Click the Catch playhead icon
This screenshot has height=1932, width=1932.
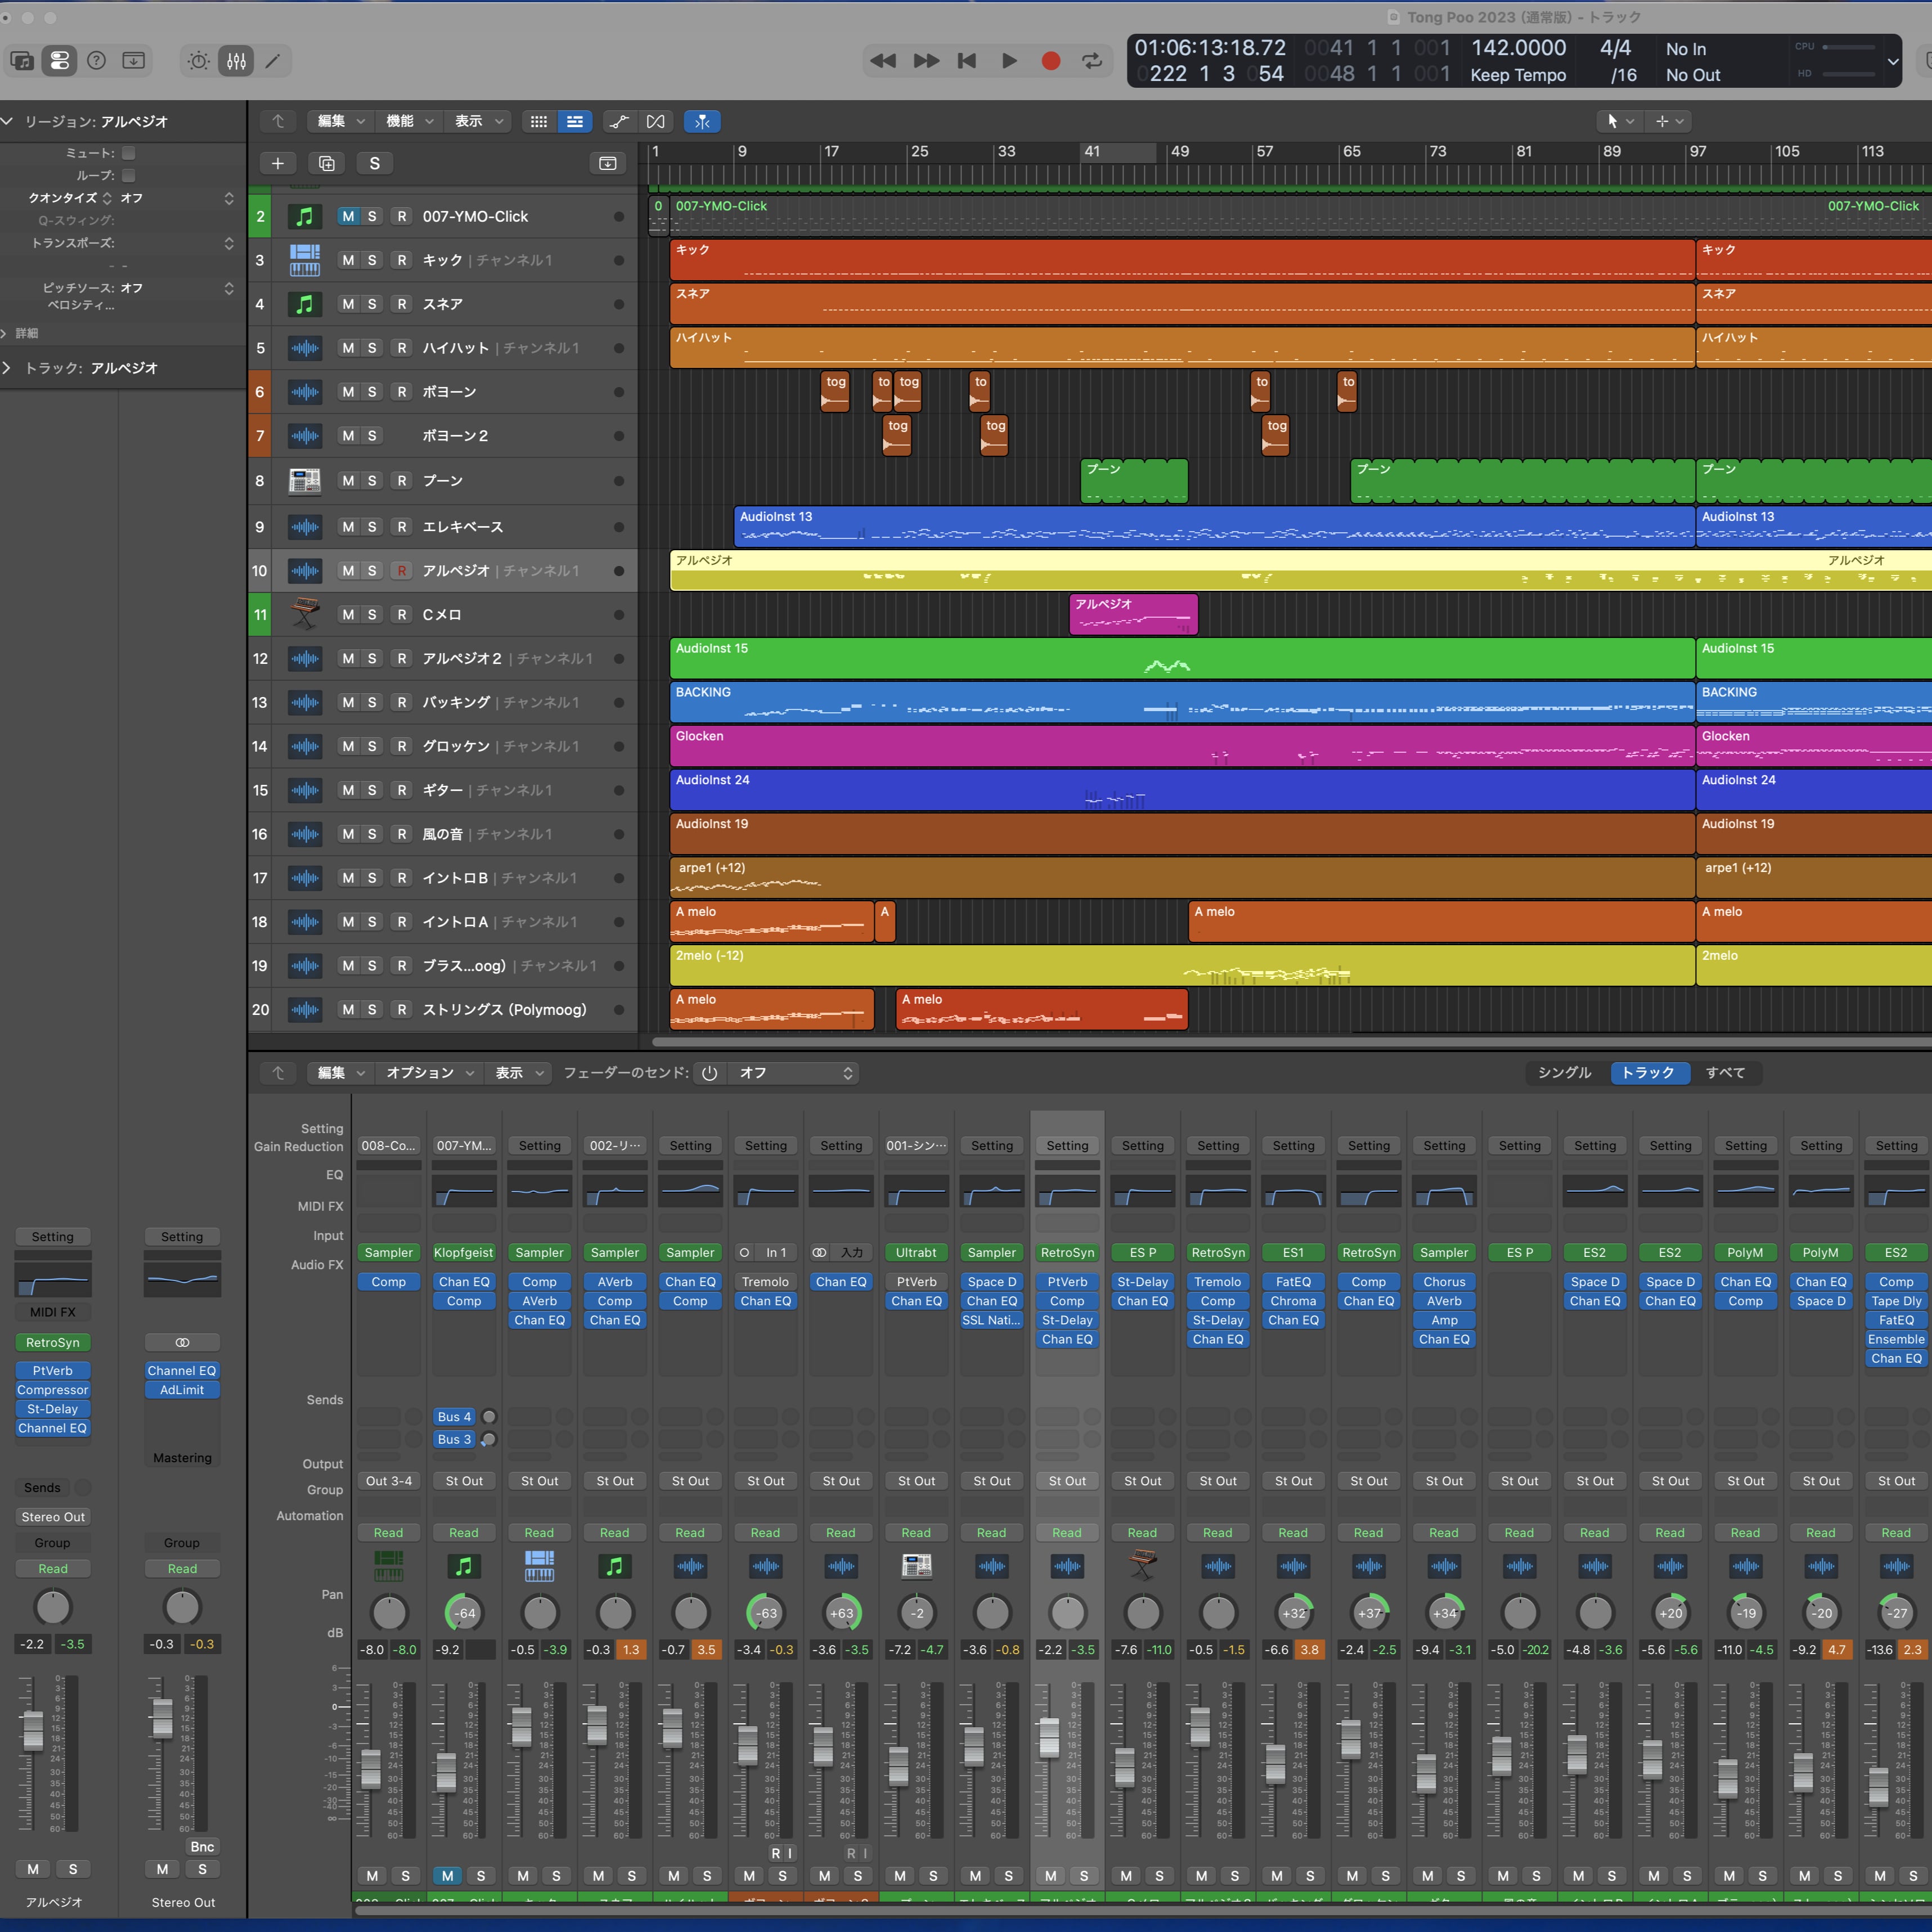(x=702, y=121)
